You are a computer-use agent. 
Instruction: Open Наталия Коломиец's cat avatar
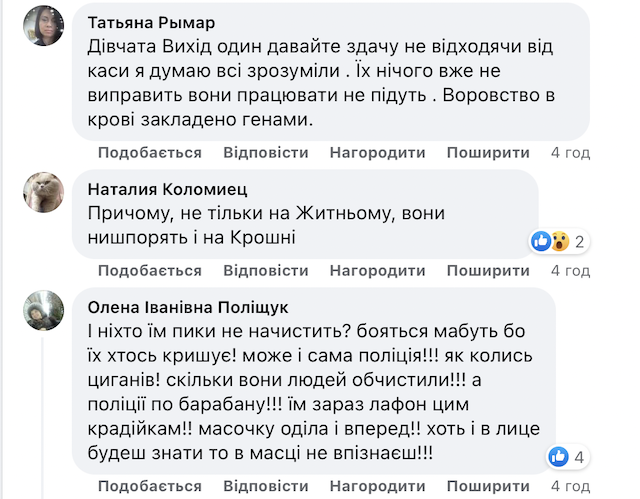tap(44, 192)
